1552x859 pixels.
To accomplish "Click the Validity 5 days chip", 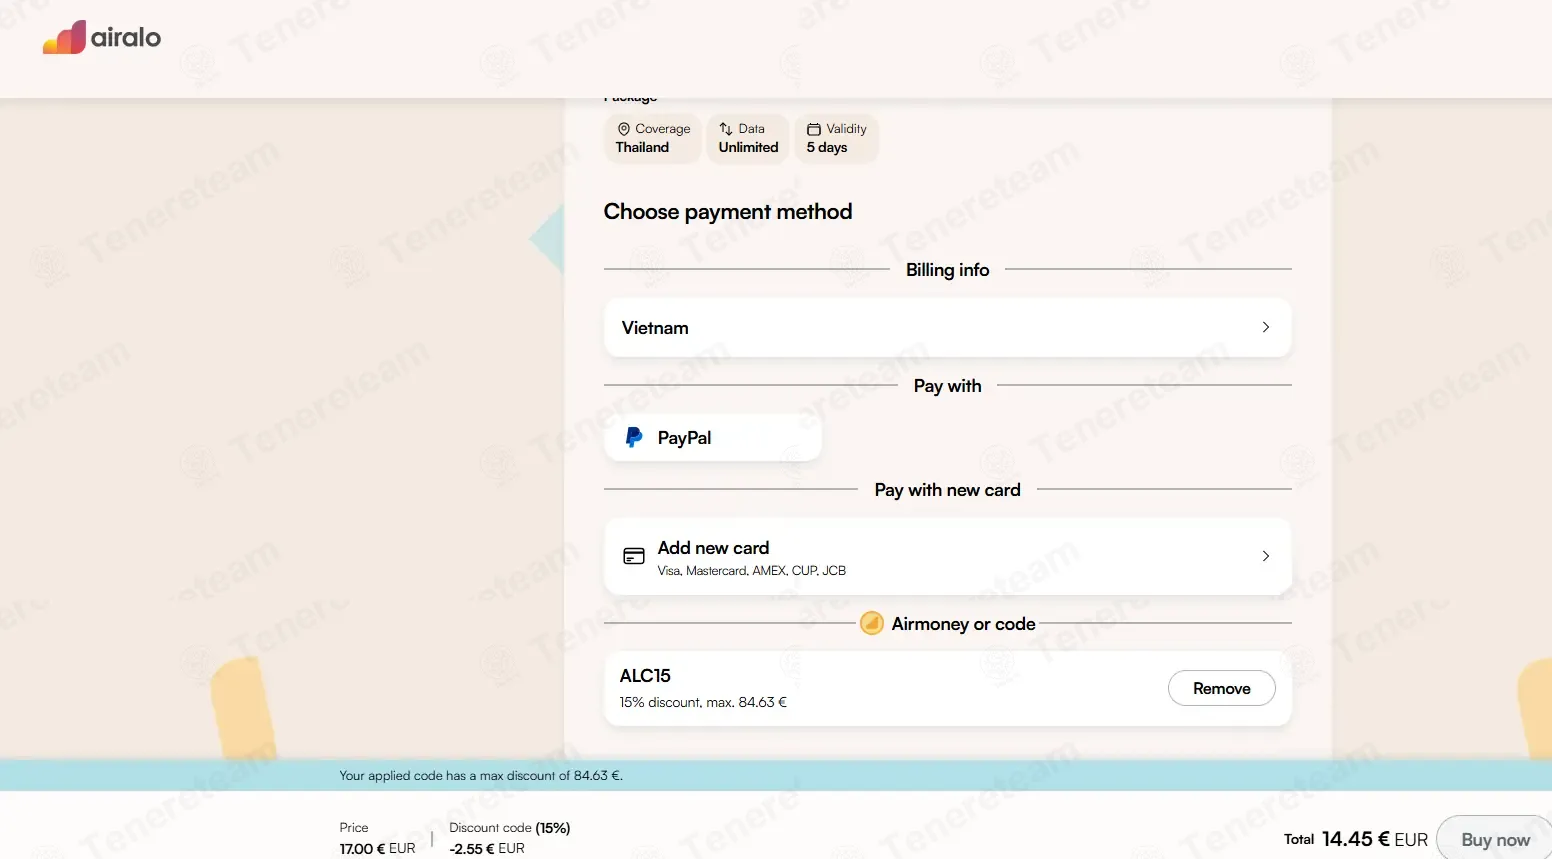I will 837,138.
